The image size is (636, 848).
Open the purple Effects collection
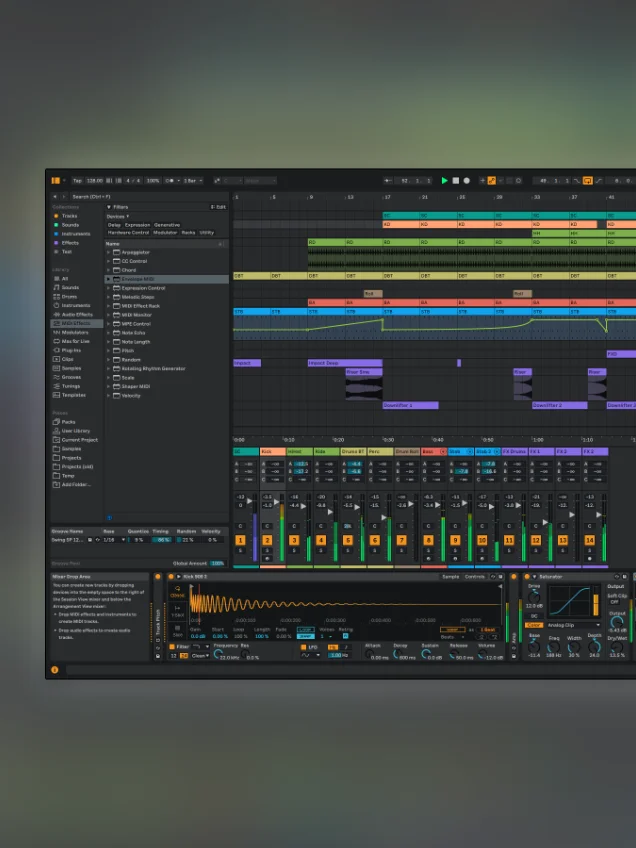click(x=70, y=243)
